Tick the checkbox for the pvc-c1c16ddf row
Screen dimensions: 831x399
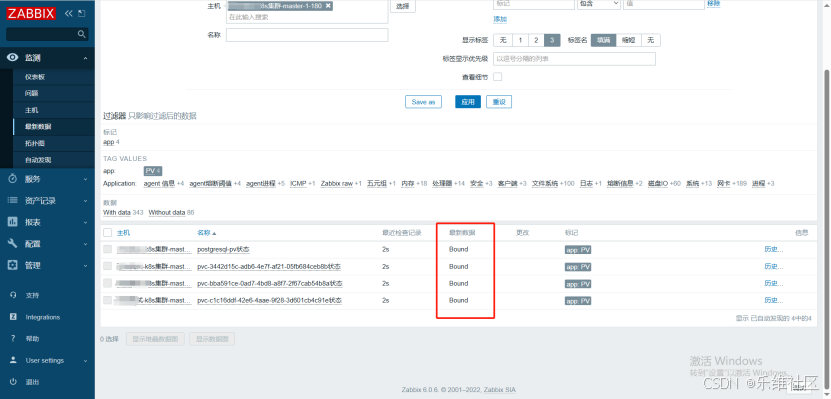point(108,300)
